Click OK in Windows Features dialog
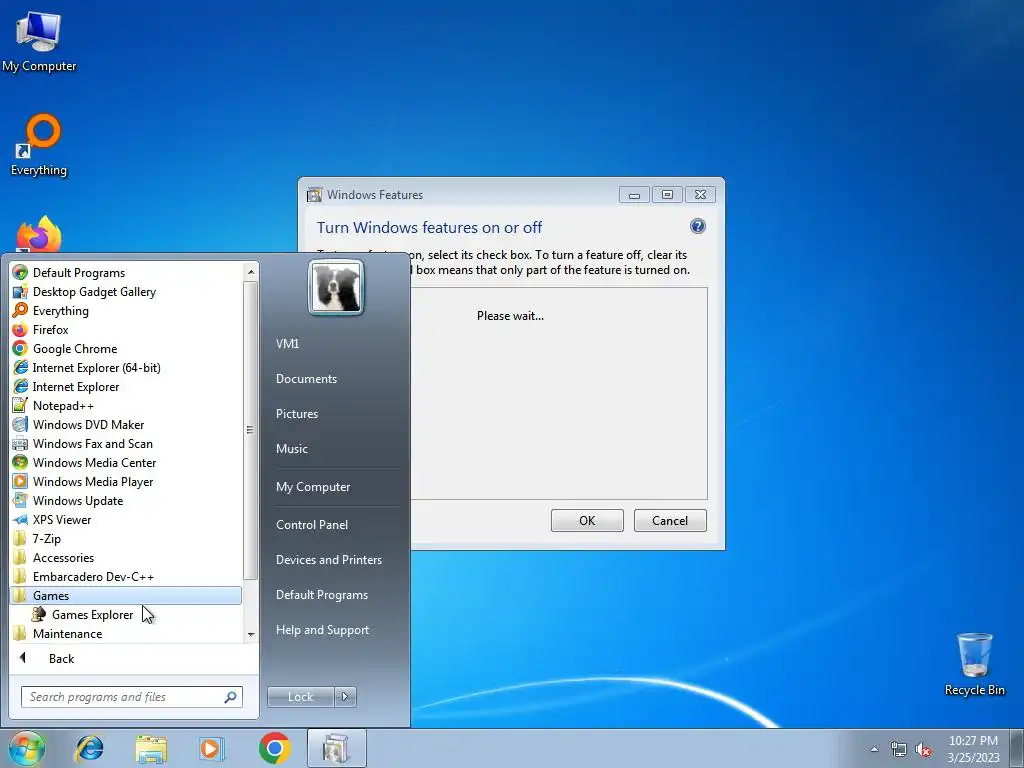 pos(587,520)
